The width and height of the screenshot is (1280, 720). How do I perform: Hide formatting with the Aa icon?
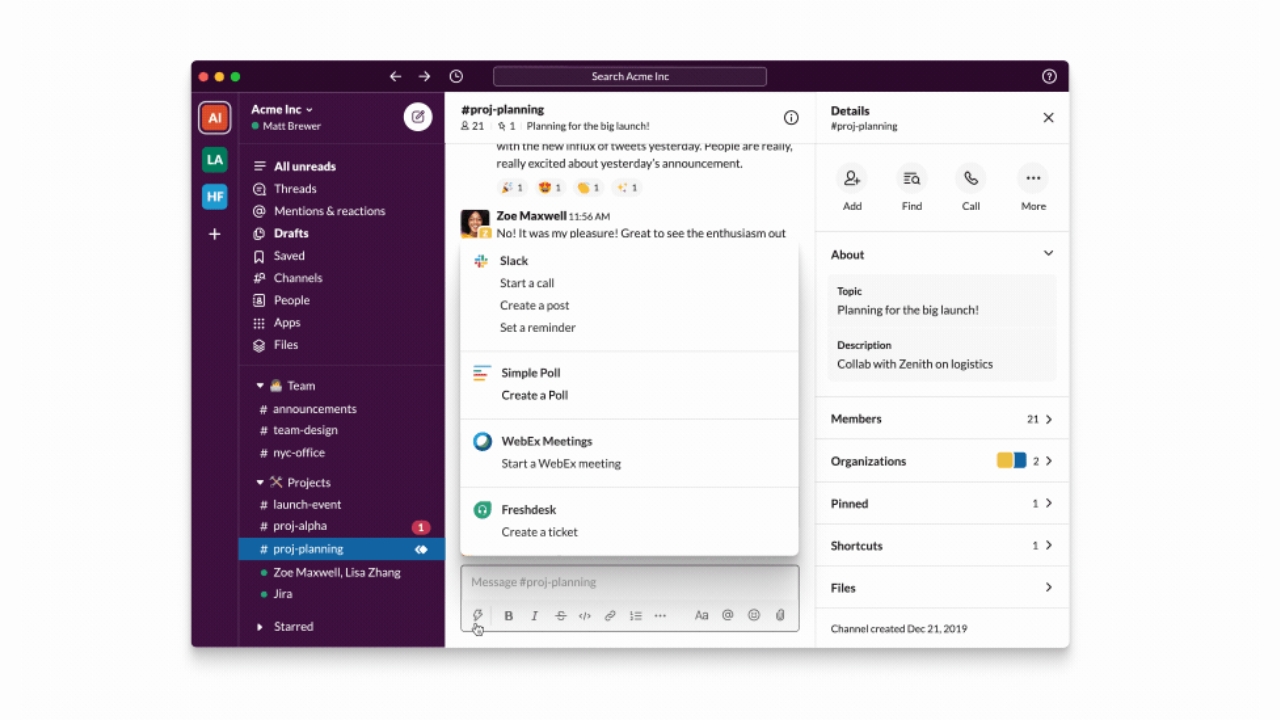point(701,616)
